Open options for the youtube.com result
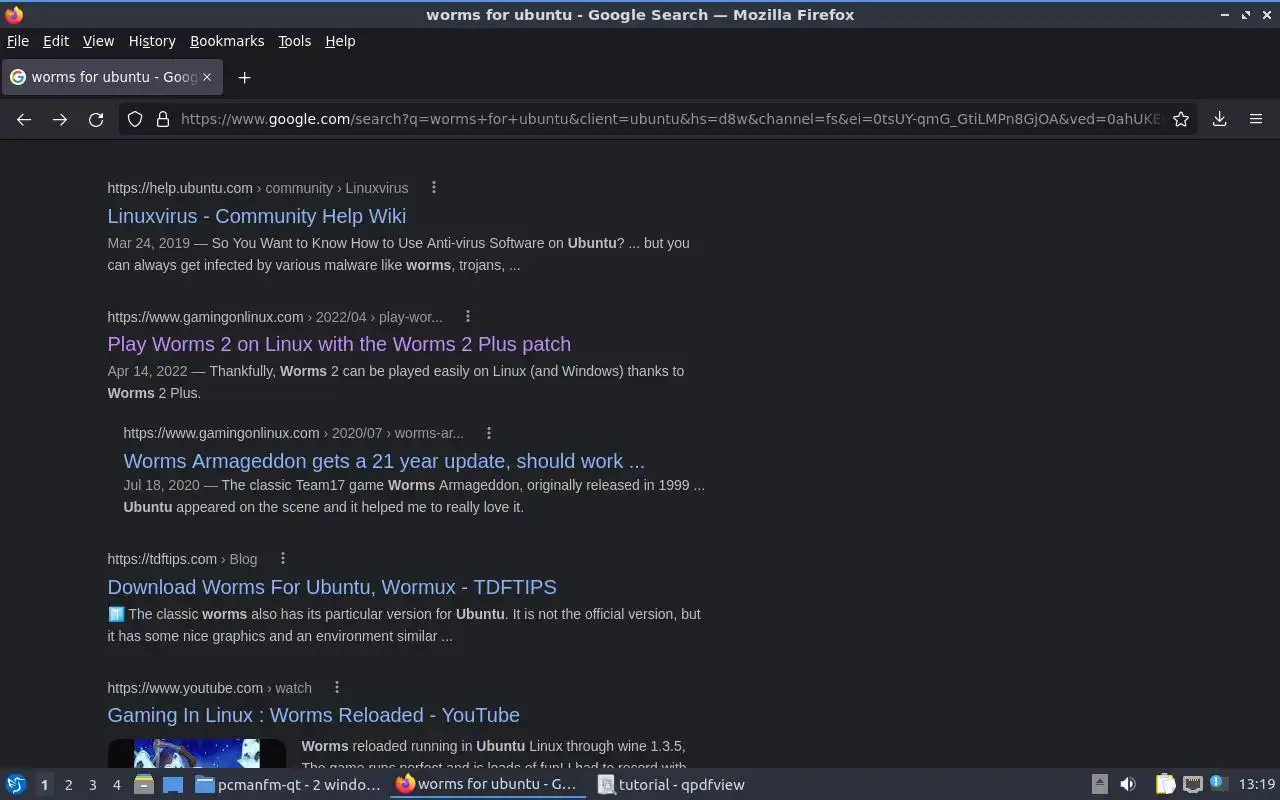 coord(336,688)
